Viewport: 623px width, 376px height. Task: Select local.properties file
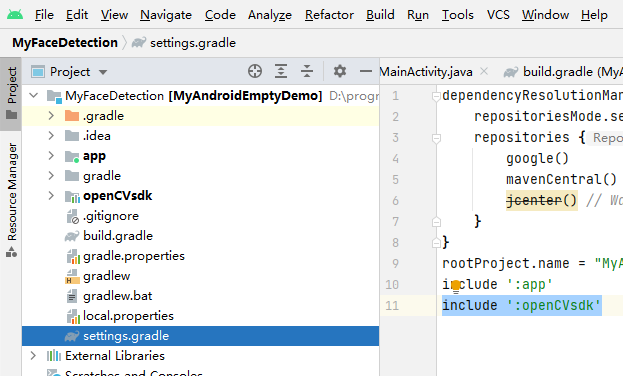[201, 316]
